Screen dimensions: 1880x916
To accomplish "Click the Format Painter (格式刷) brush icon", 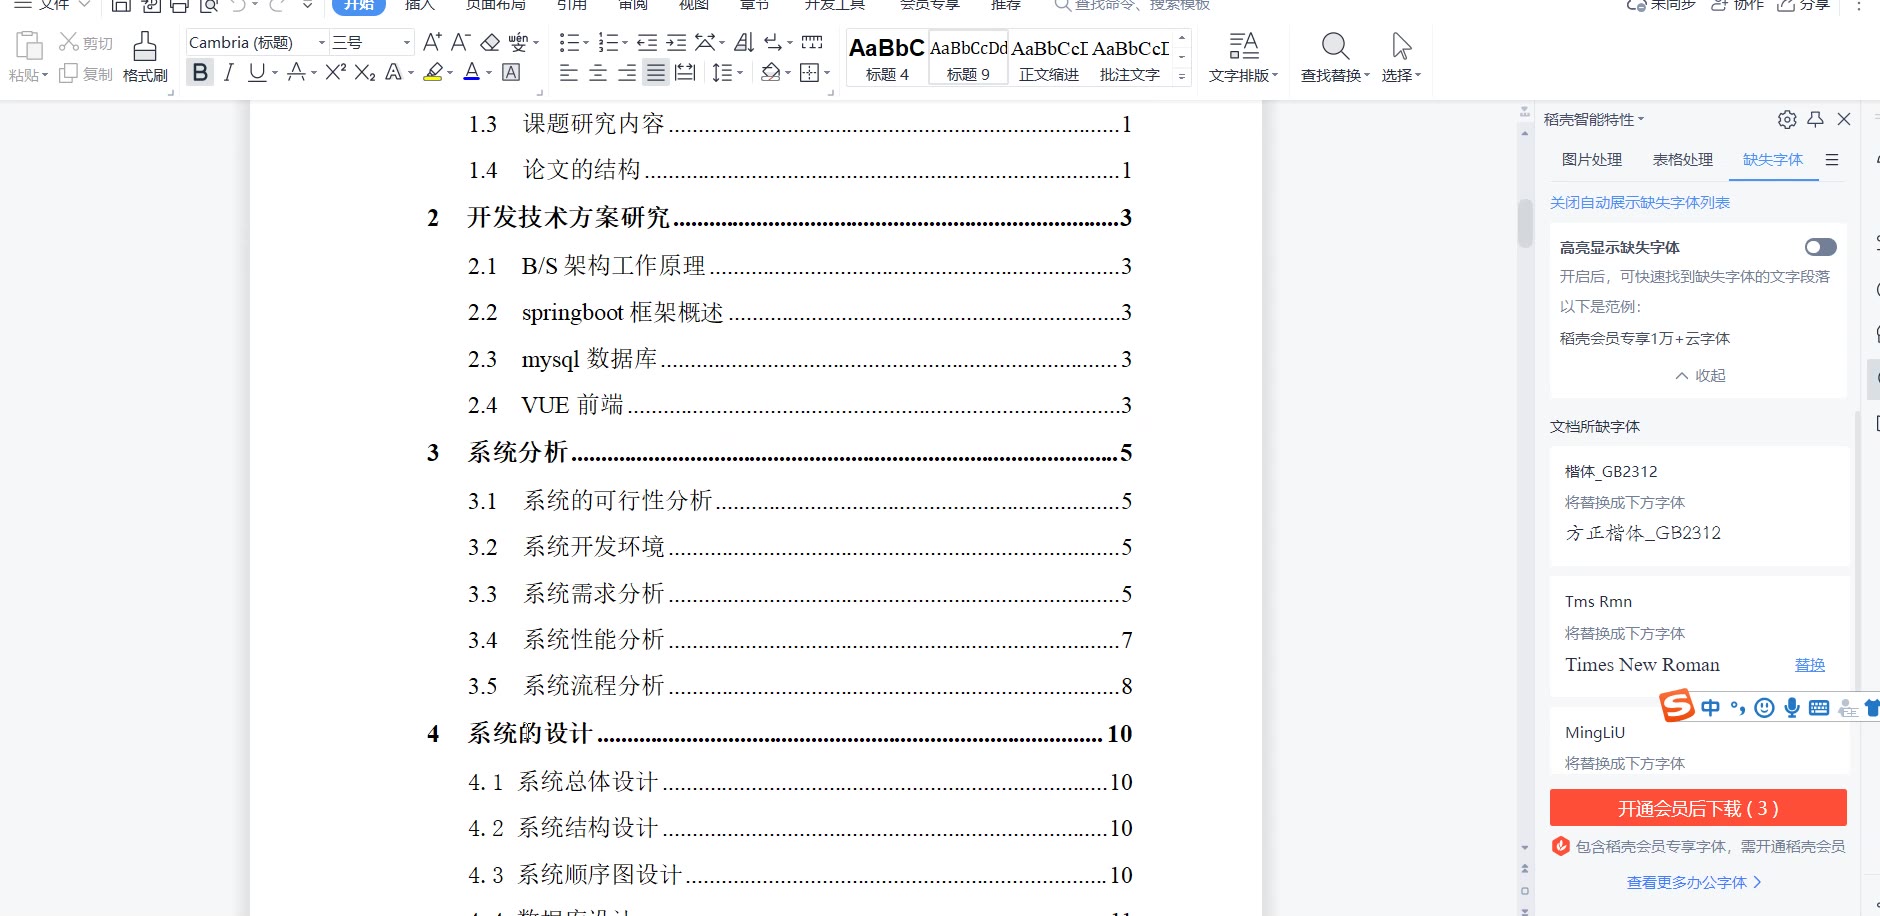I will pos(145,46).
